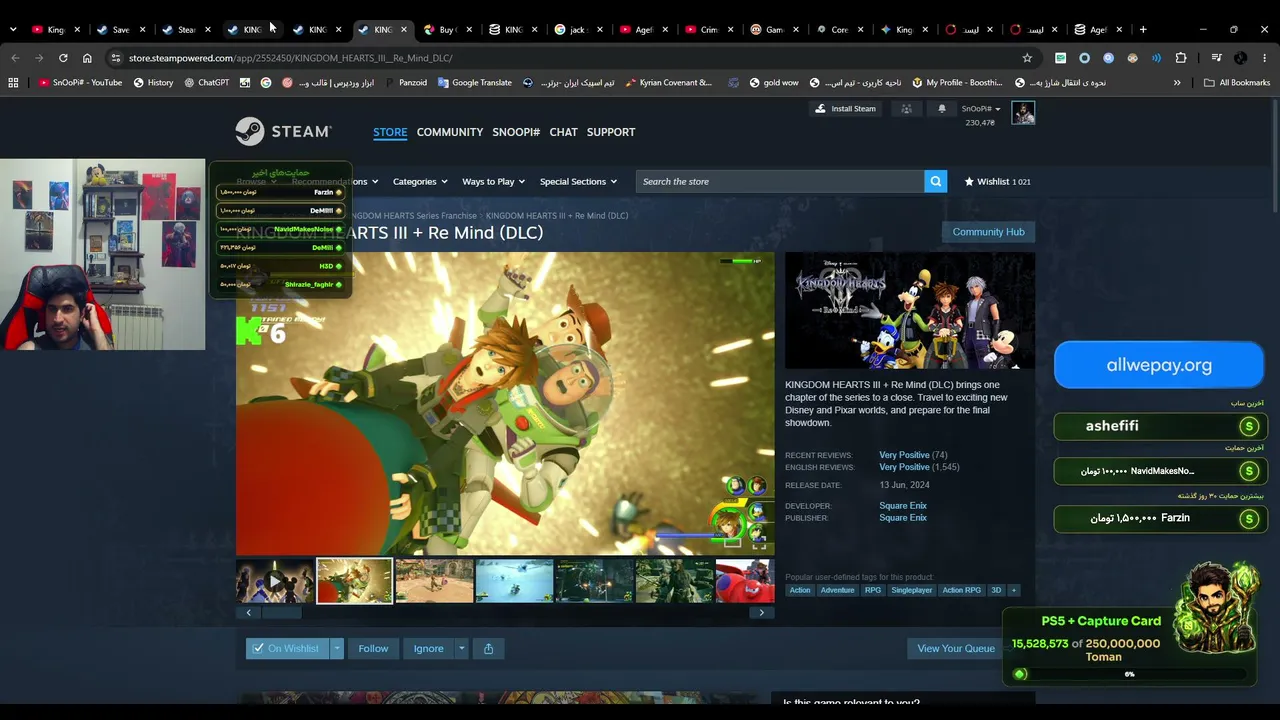The image size is (1280, 720).
Task: Click the allwepay.org banner
Action: point(1159,365)
